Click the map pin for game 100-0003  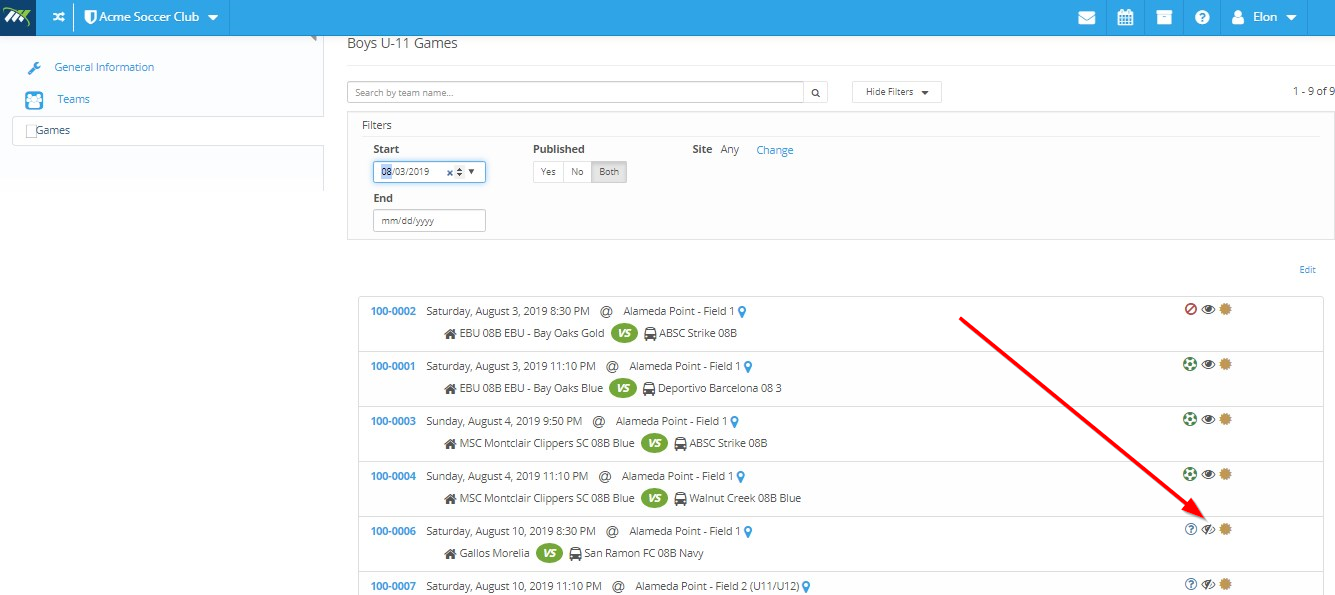click(734, 422)
